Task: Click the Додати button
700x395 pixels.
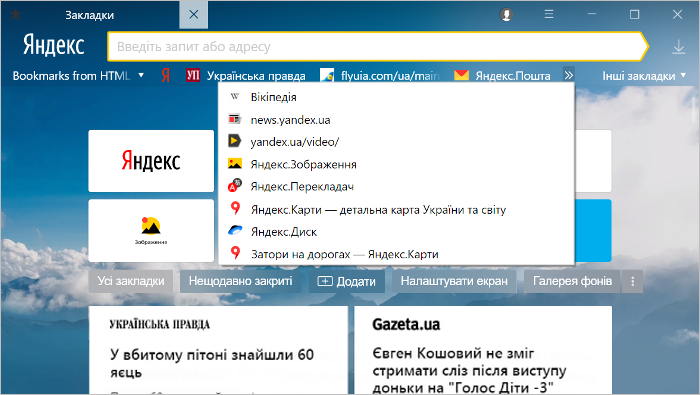Action: pyautogui.click(x=347, y=281)
